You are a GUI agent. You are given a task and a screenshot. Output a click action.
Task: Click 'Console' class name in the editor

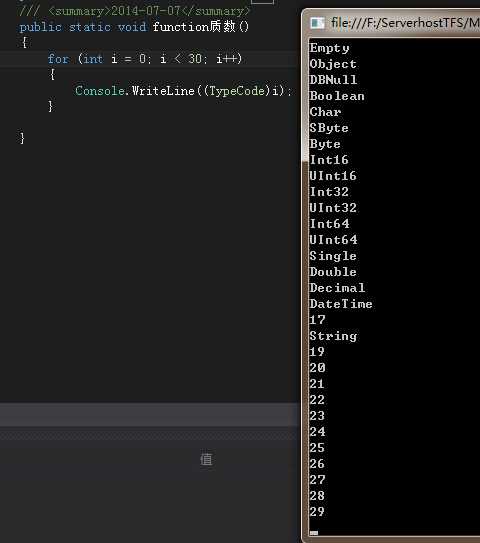[x=100, y=91]
